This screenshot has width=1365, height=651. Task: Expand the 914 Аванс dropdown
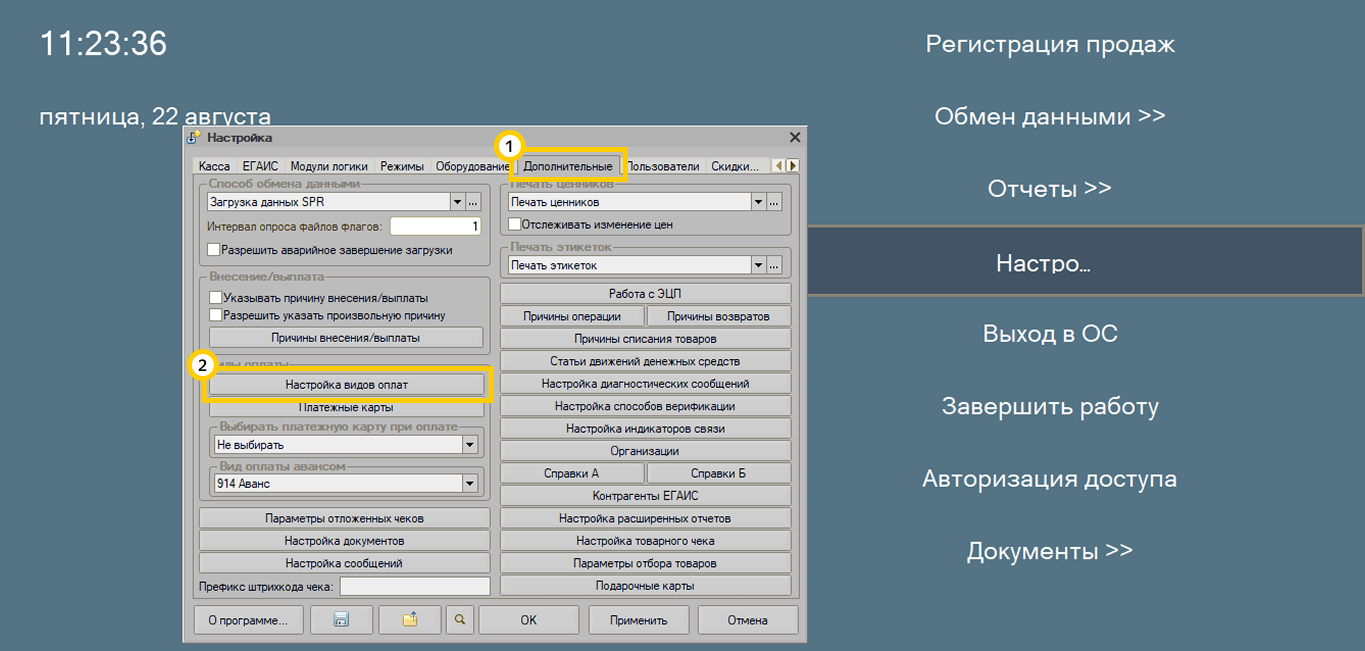(x=469, y=484)
